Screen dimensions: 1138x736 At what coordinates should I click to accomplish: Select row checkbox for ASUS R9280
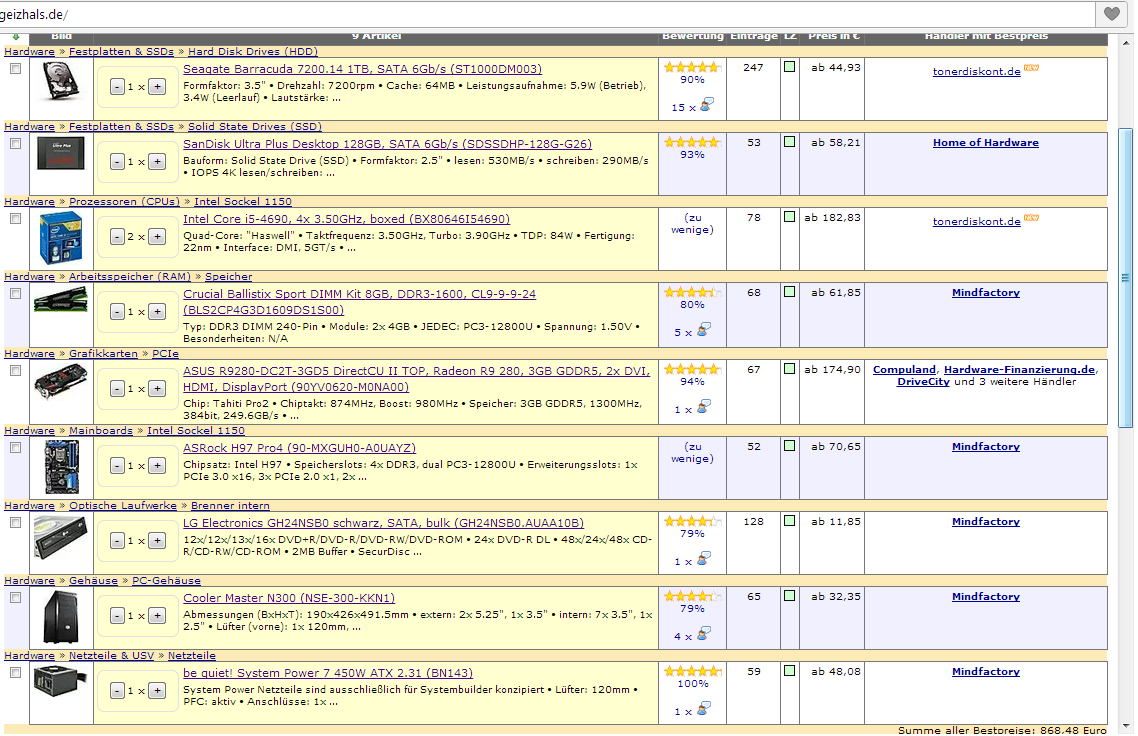coord(15,371)
